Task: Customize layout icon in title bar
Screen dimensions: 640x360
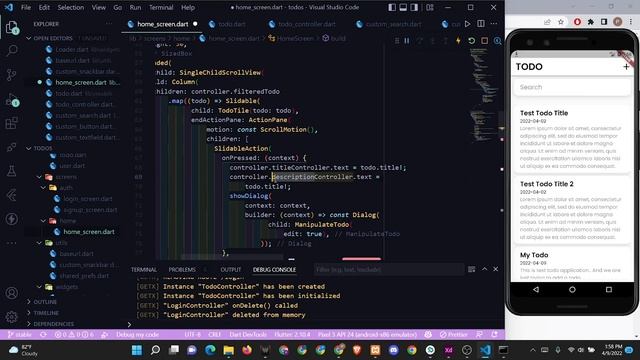Action: [x=430, y=7]
